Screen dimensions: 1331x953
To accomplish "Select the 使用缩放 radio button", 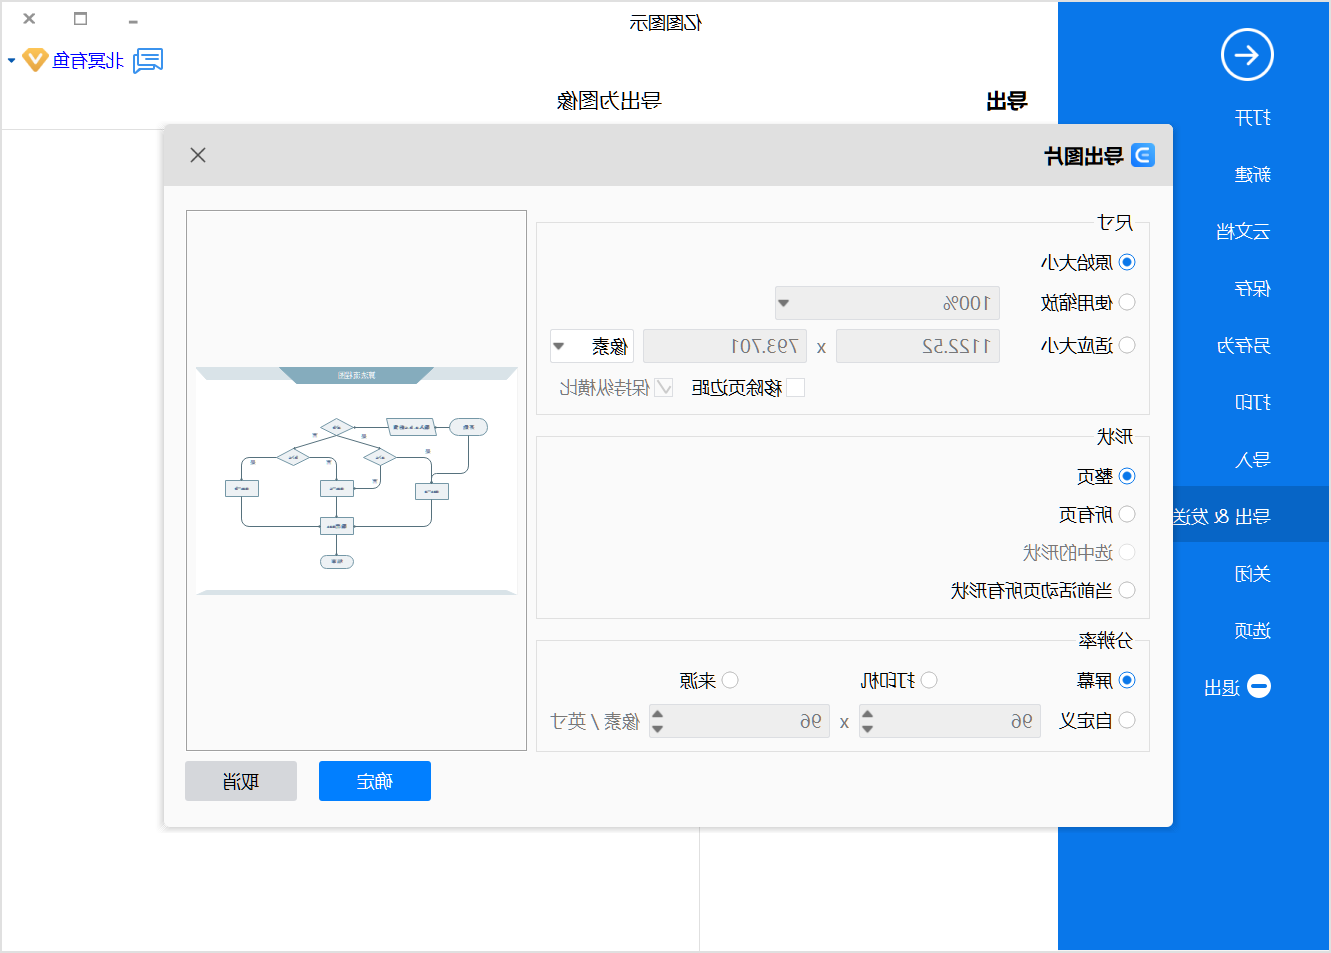I will (1127, 302).
